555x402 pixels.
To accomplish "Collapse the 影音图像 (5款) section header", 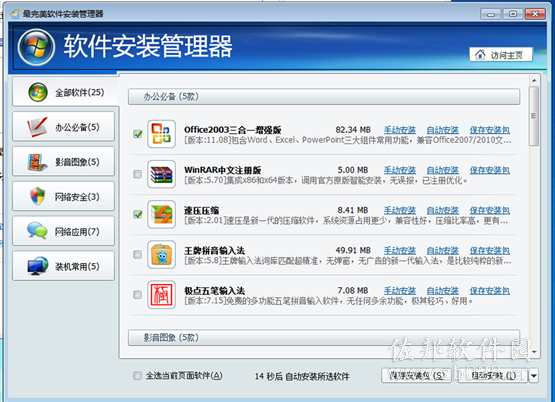I will click(x=324, y=338).
